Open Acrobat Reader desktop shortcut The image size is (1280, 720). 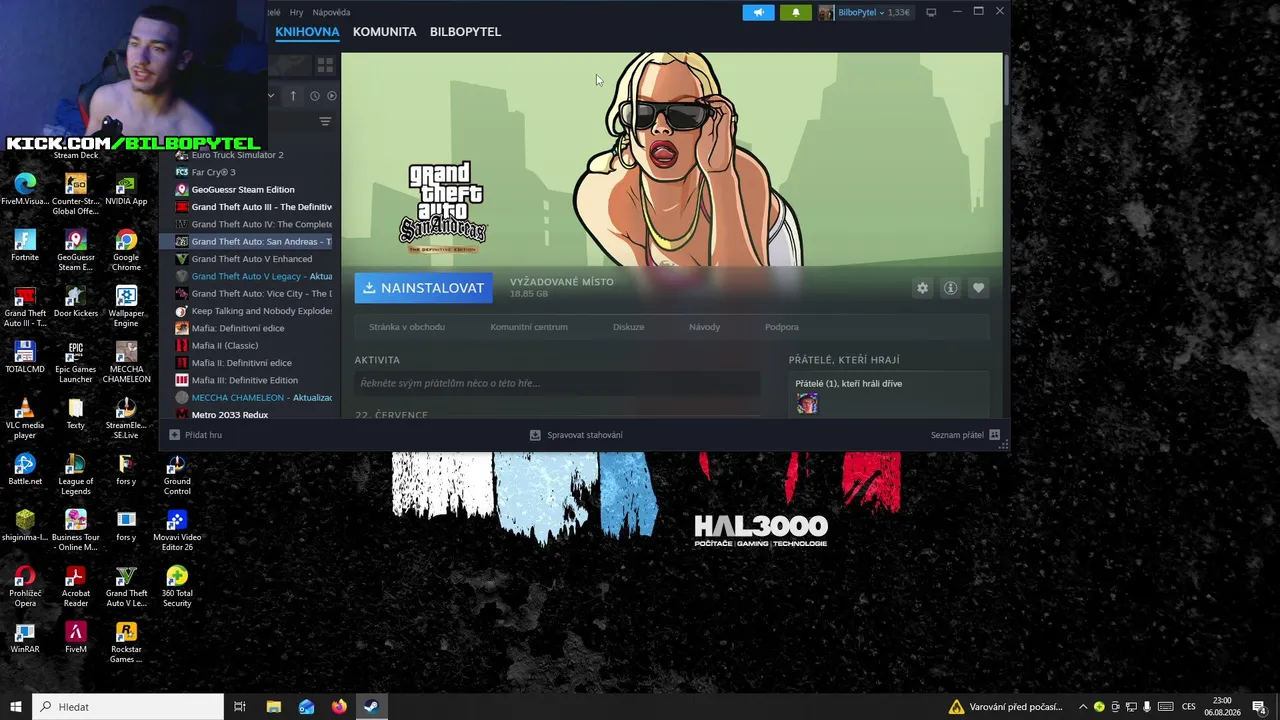pyautogui.click(x=75, y=587)
